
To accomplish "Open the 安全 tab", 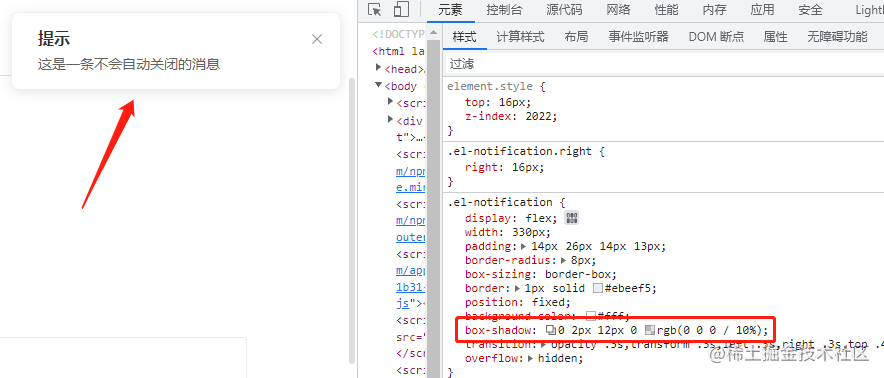I will [x=810, y=10].
